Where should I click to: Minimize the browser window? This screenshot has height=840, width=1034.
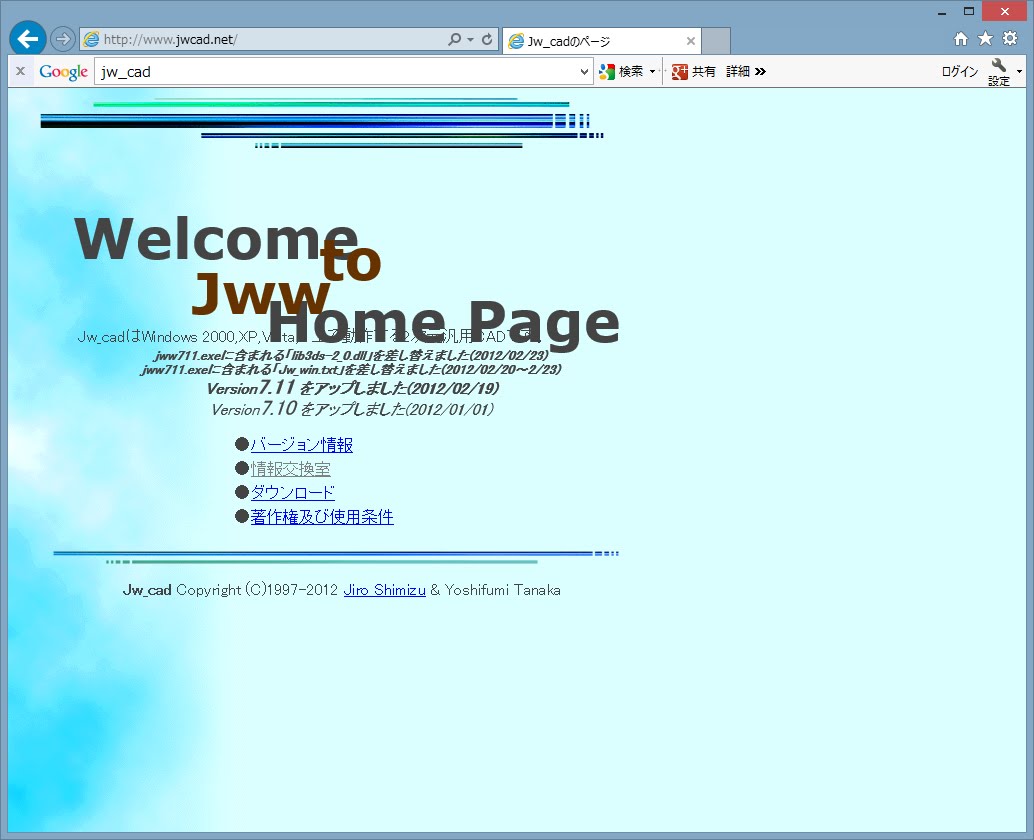942,12
